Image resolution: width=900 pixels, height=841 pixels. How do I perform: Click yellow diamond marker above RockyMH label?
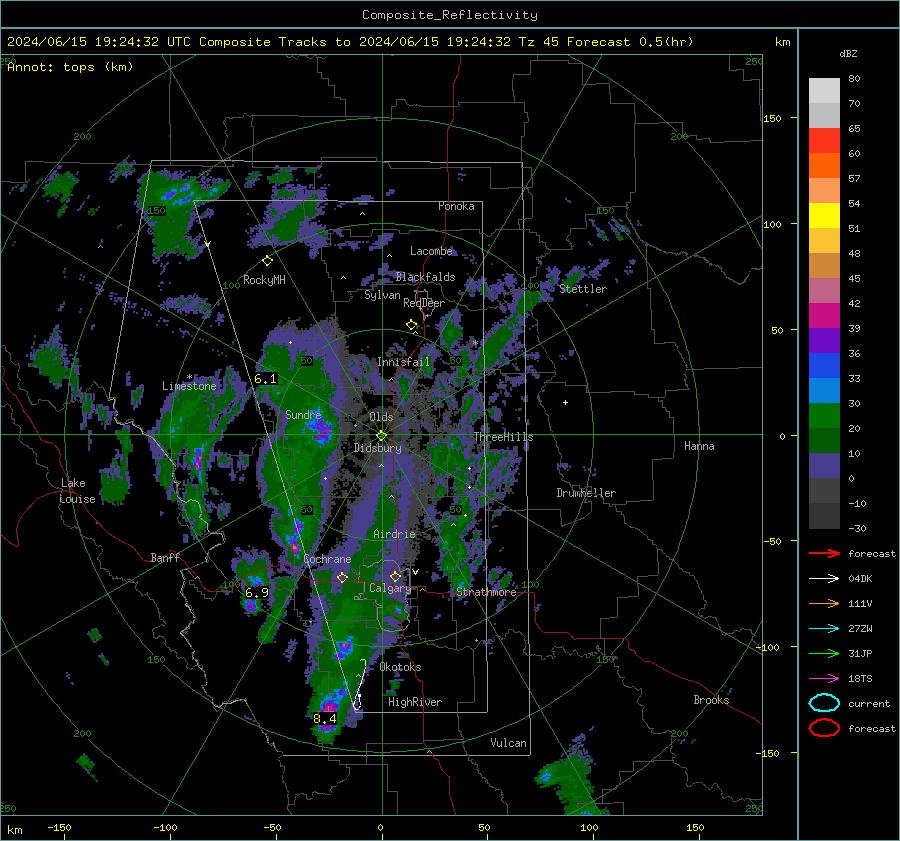click(267, 261)
